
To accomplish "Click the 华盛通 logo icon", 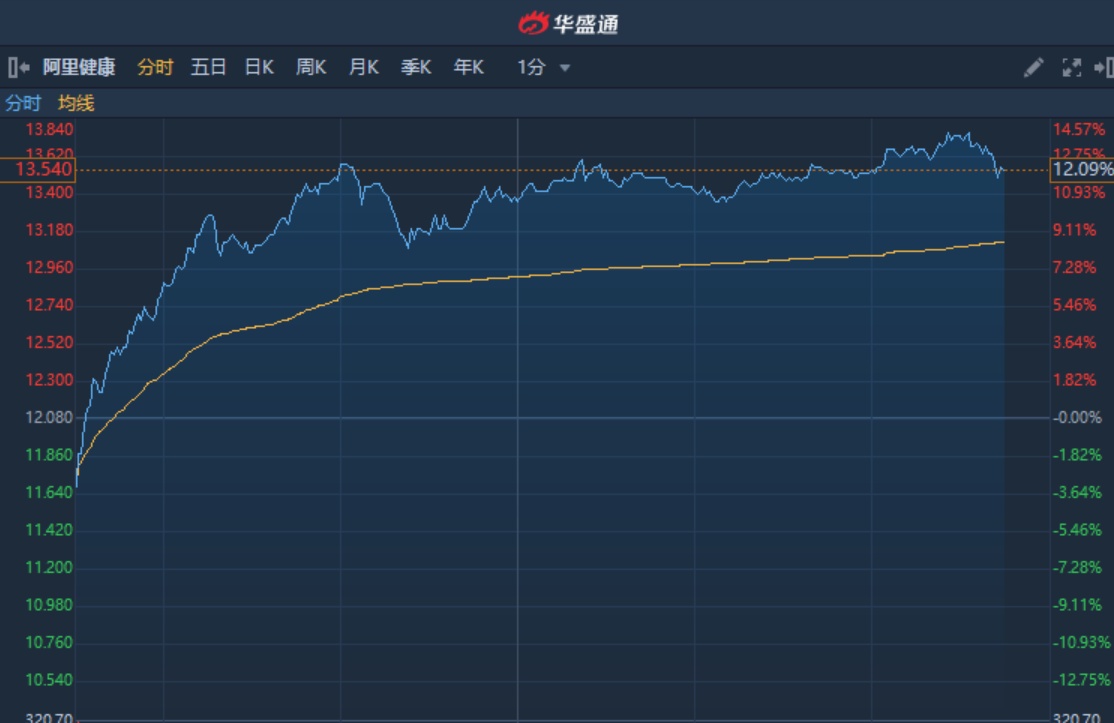I will [x=533, y=23].
